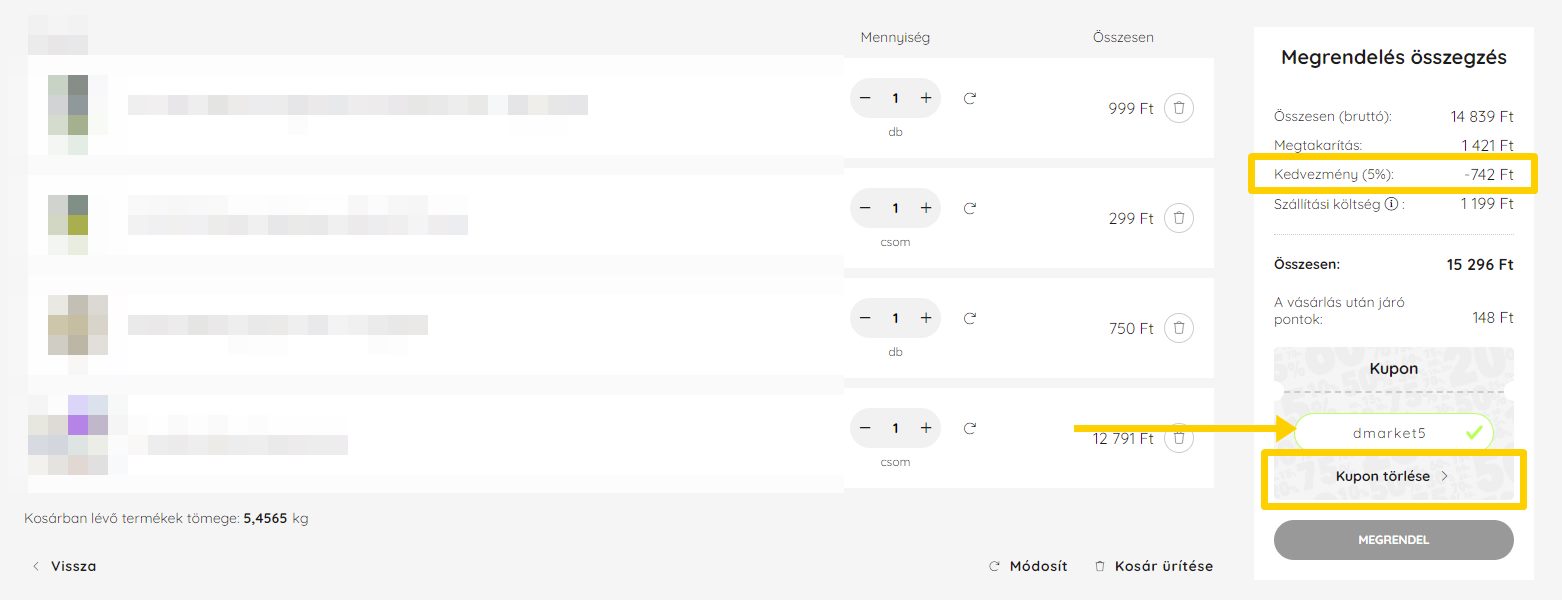Decrease quantity of the 750 Ft item

[865, 318]
